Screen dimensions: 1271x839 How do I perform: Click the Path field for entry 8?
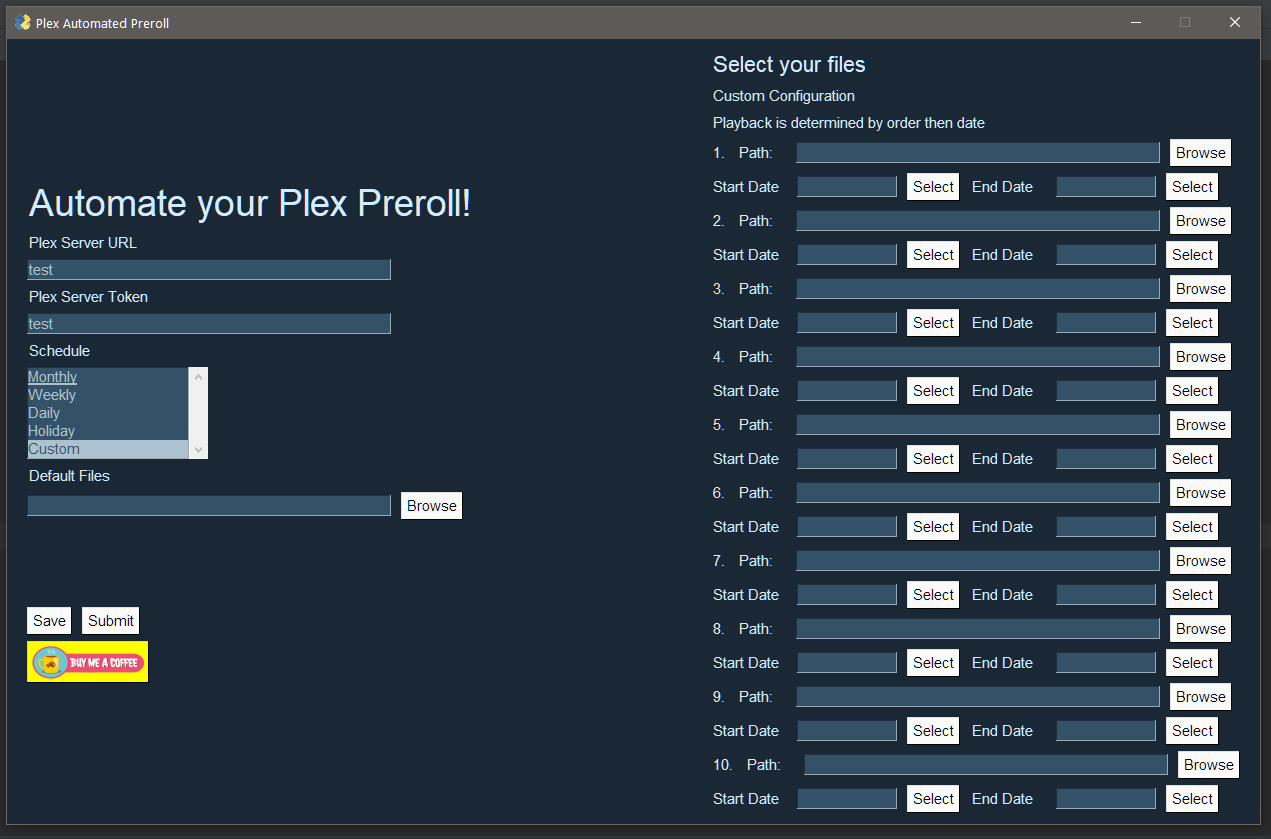[x=978, y=628]
